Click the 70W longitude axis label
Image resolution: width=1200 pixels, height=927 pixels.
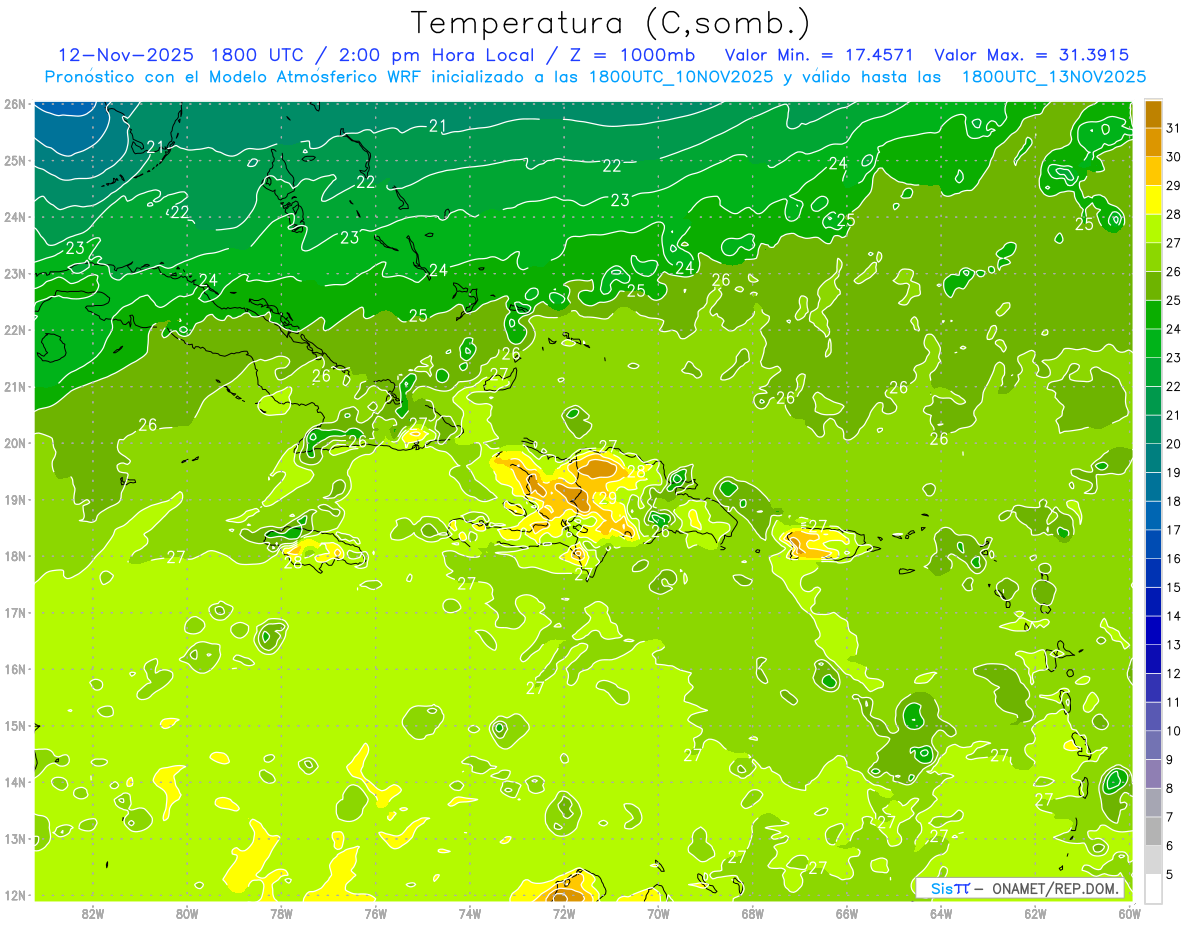click(658, 913)
